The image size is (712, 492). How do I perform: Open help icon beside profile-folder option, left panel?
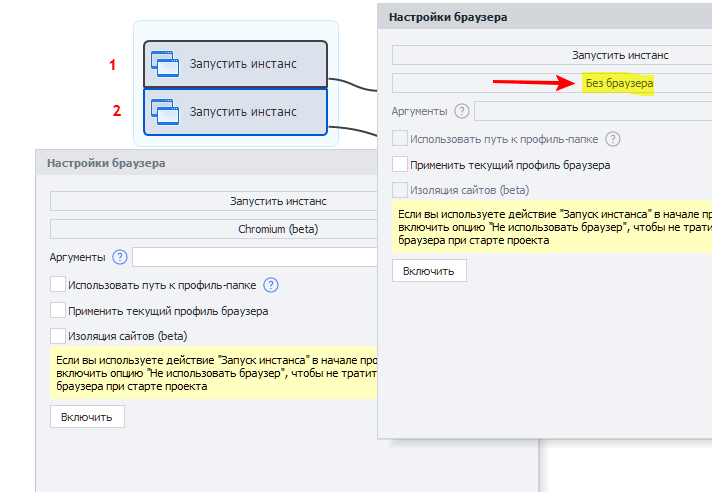(x=271, y=285)
